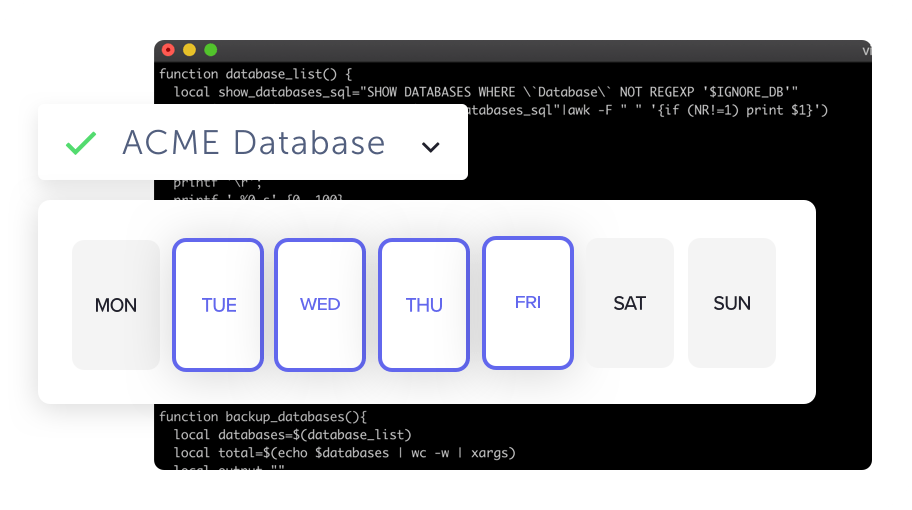
Task: Deselect the TUE day tile
Action: tap(219, 304)
